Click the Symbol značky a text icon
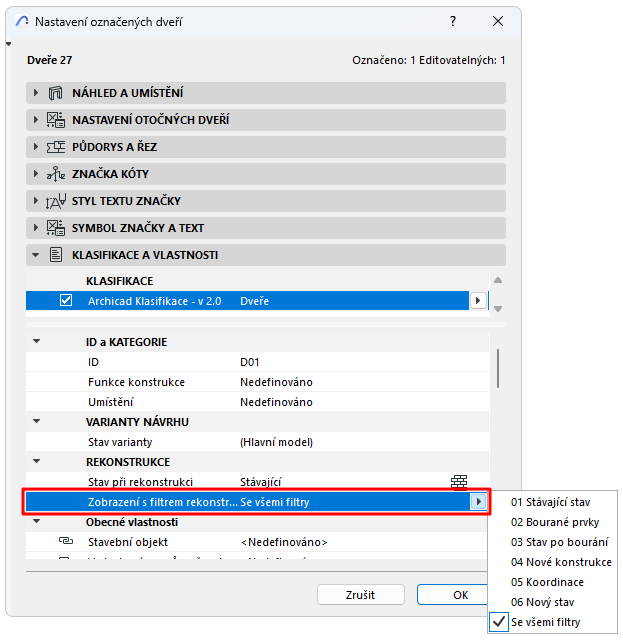 (x=56, y=228)
